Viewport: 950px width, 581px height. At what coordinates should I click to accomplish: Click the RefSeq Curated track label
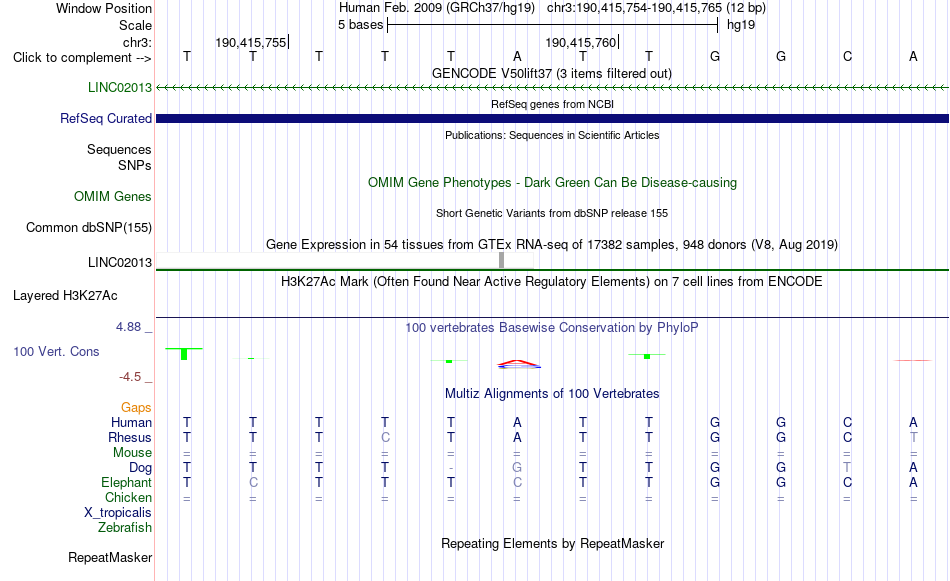[105, 118]
